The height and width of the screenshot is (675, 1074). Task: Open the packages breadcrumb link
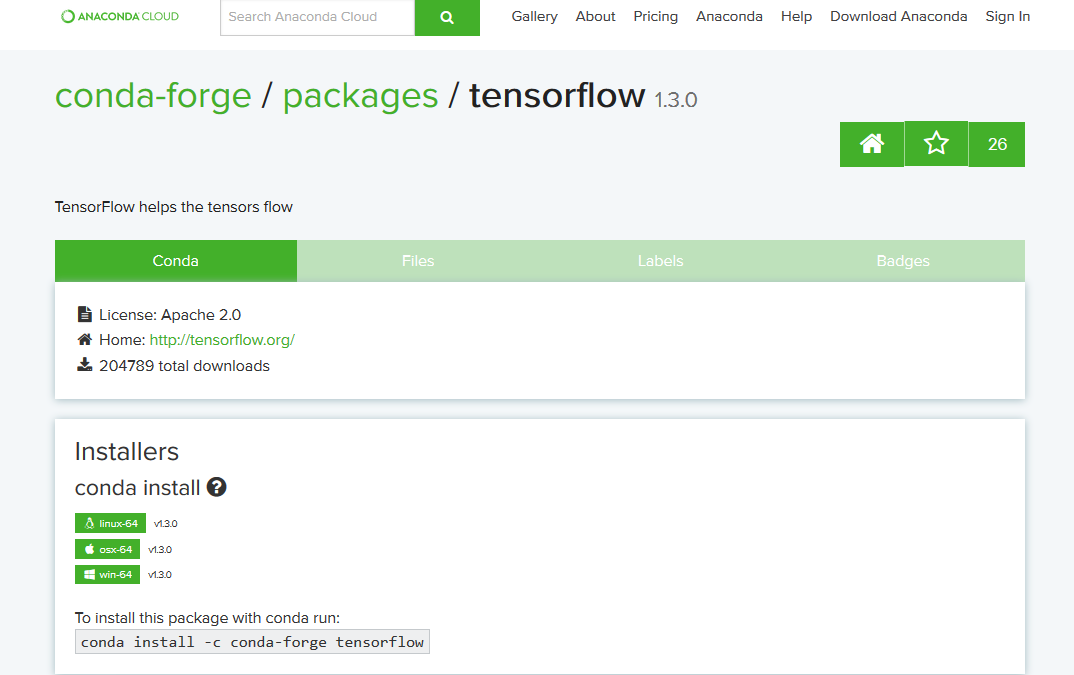point(360,95)
